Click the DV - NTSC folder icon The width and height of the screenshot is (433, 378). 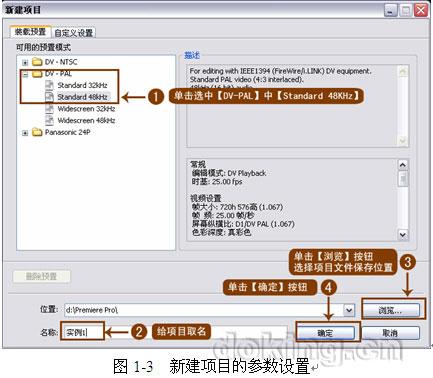(37, 62)
